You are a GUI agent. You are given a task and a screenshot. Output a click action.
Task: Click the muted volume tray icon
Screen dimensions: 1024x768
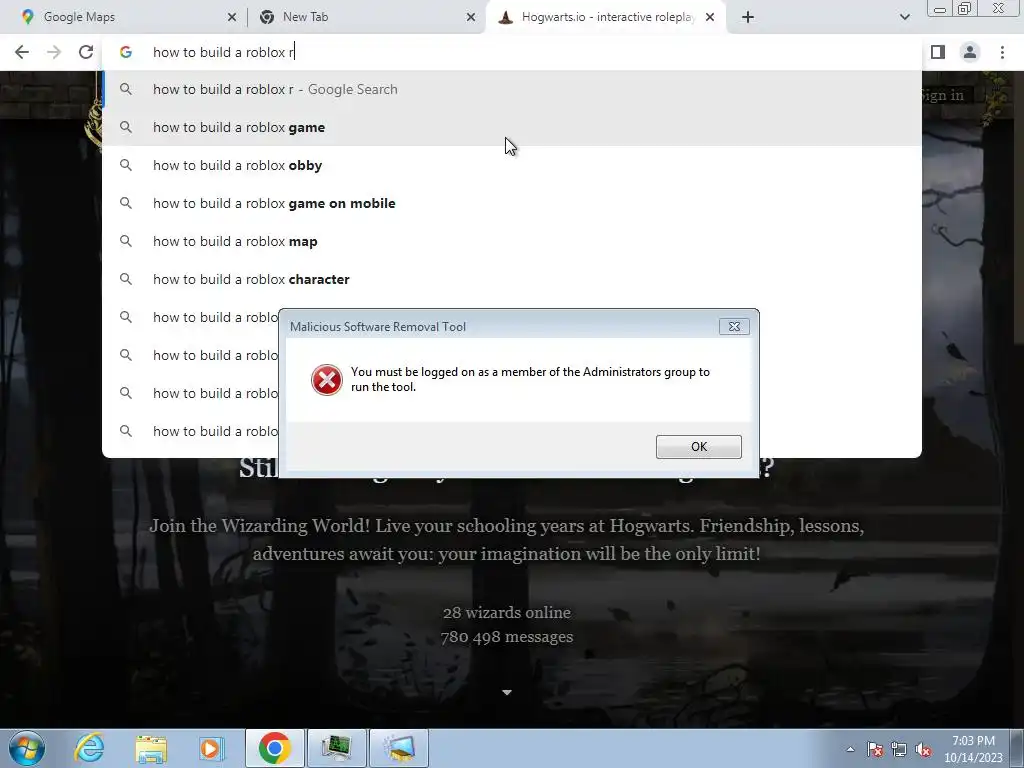pyautogui.click(x=923, y=749)
